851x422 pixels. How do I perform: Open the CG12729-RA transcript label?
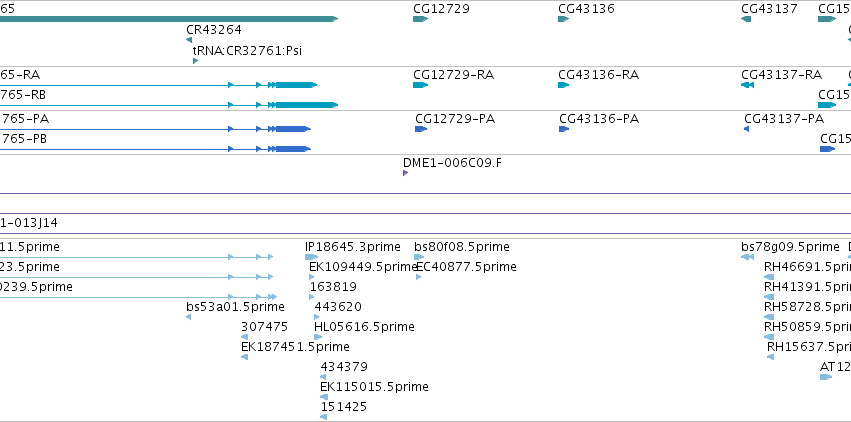tap(454, 74)
